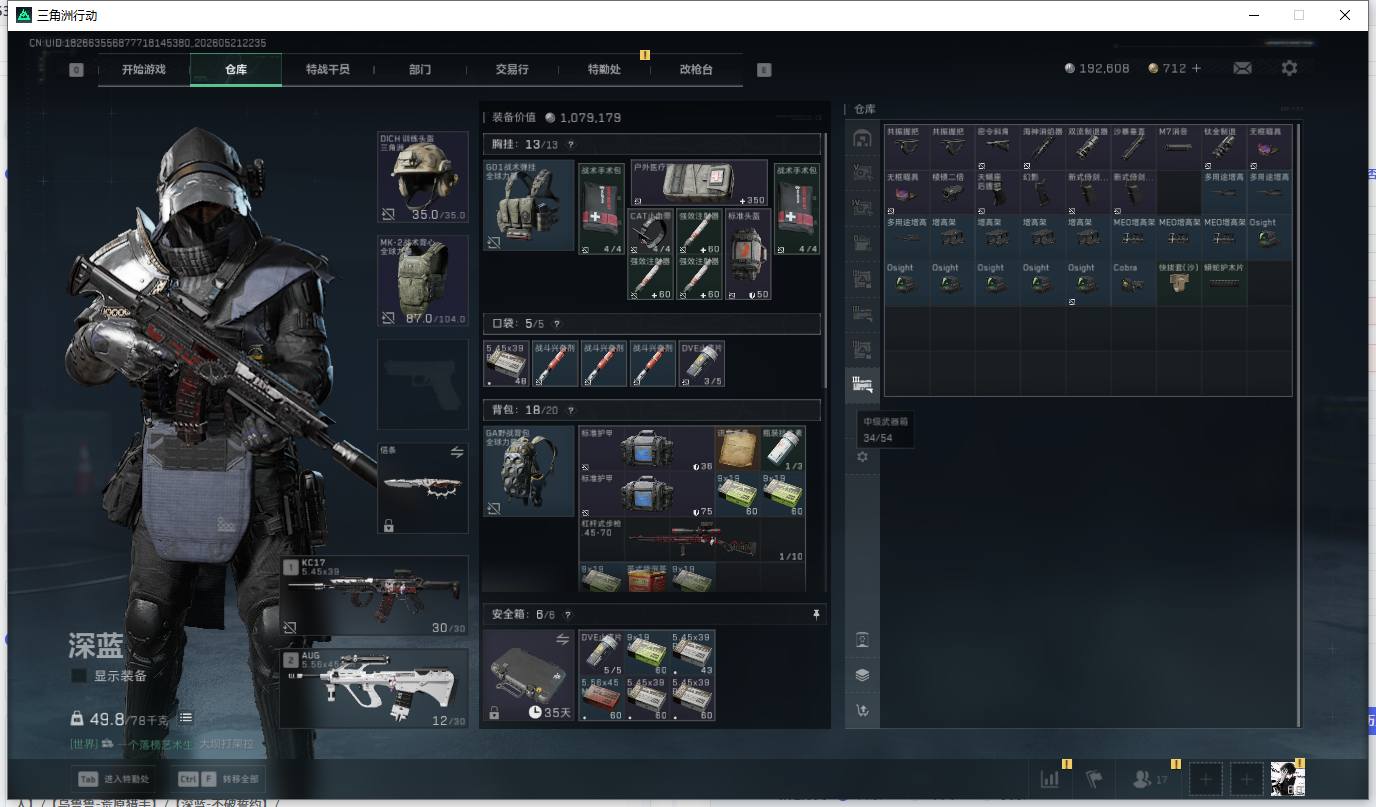Select the main warehouse icon in storage sidebar
1376x807 pixels.
pos(862,138)
